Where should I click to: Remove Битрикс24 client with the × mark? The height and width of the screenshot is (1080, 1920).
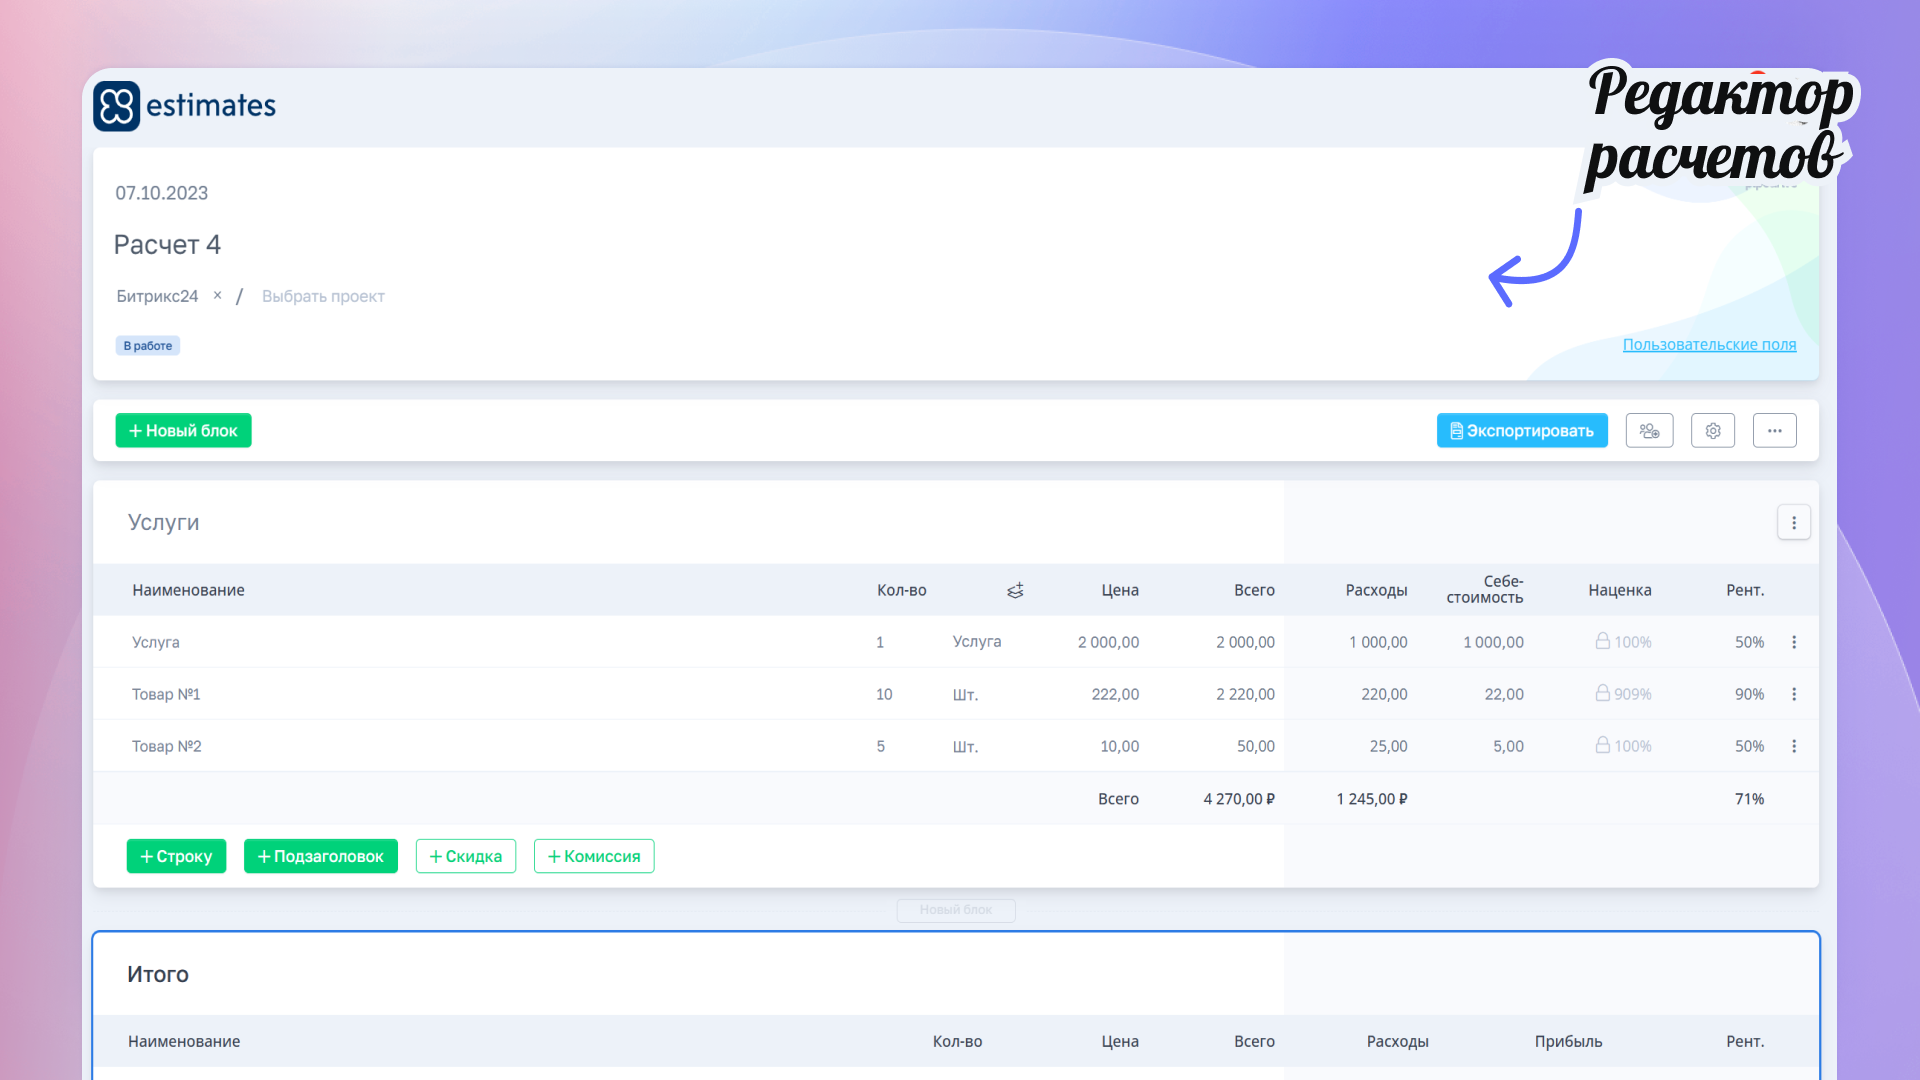coord(217,295)
